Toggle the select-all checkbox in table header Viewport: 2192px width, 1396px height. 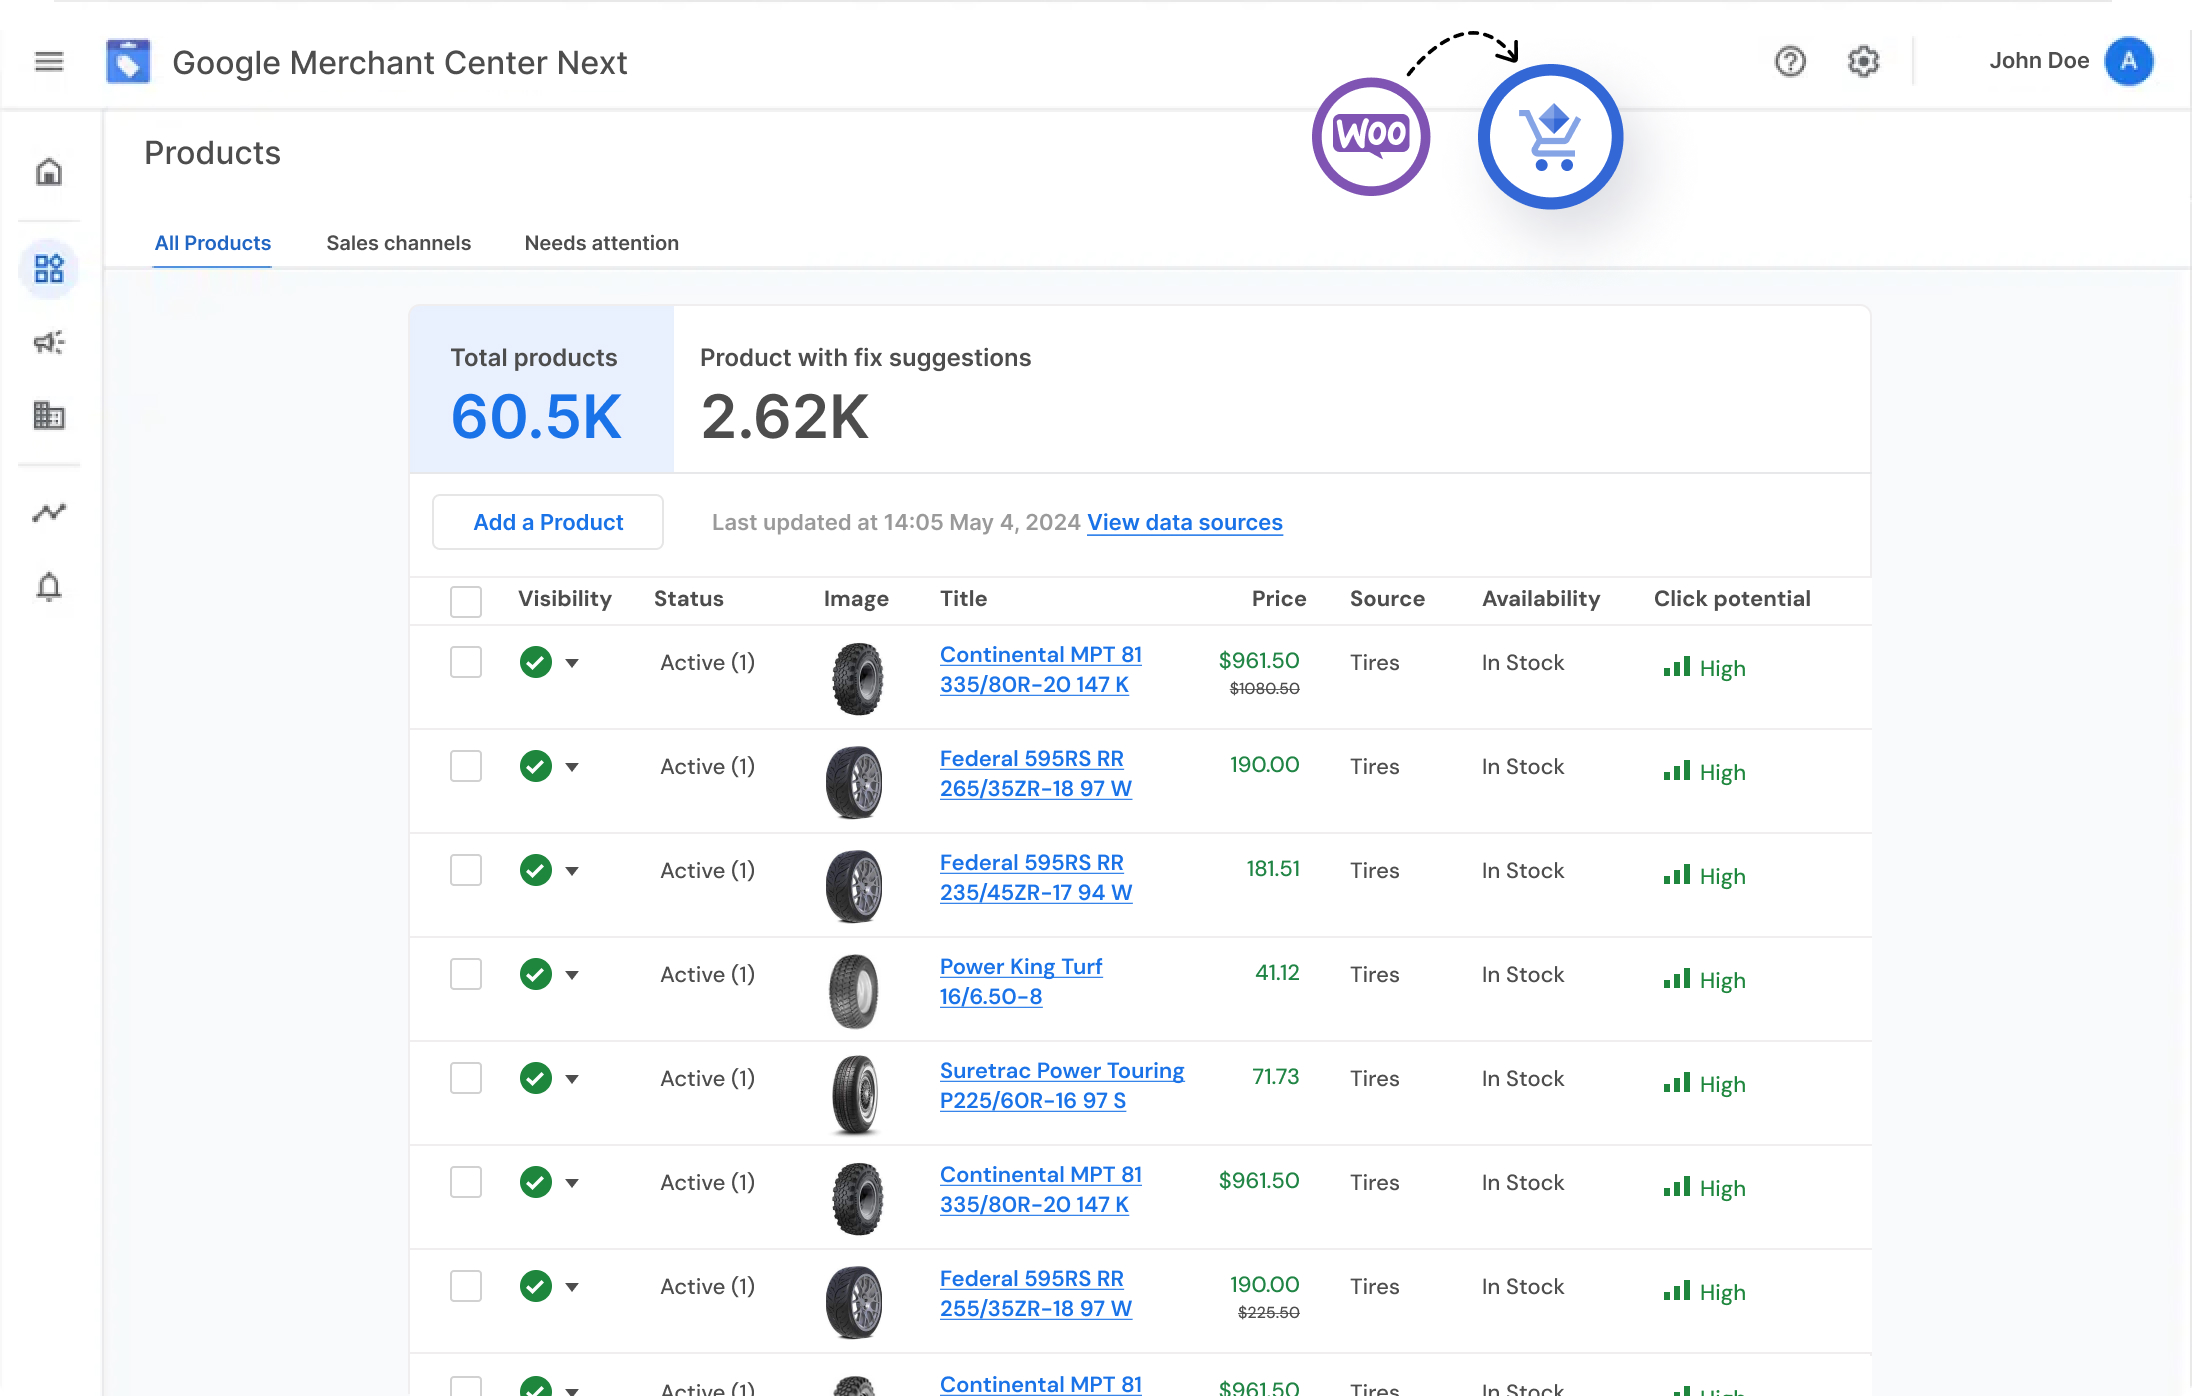tap(466, 602)
